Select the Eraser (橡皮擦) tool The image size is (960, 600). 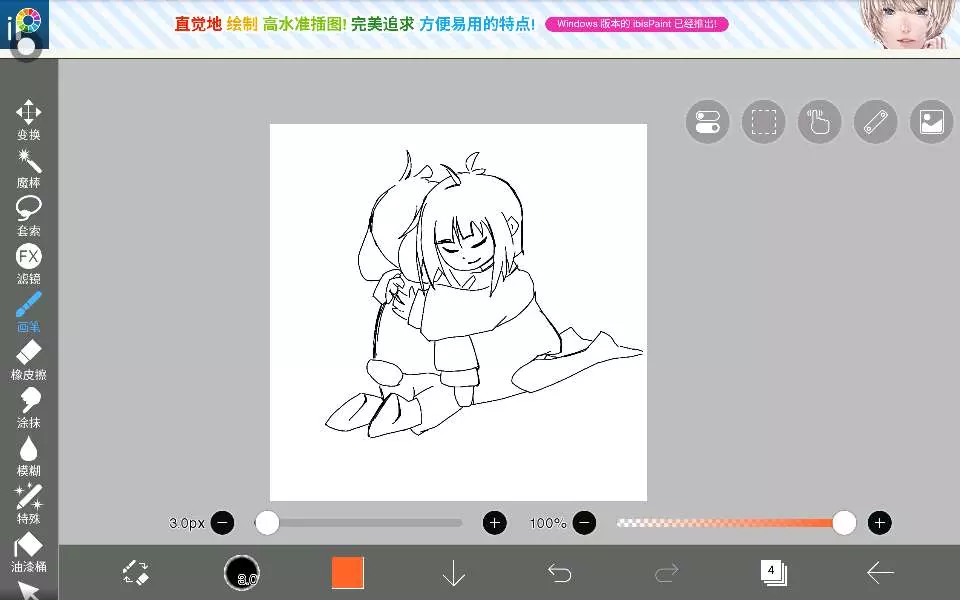29,360
